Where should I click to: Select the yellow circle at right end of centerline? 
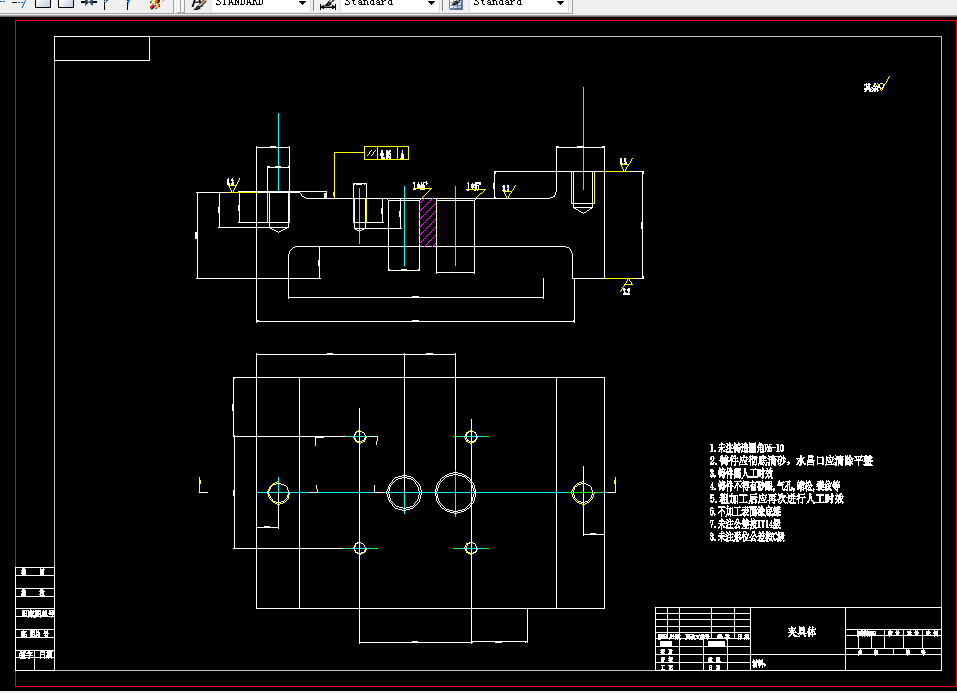[x=582, y=493]
